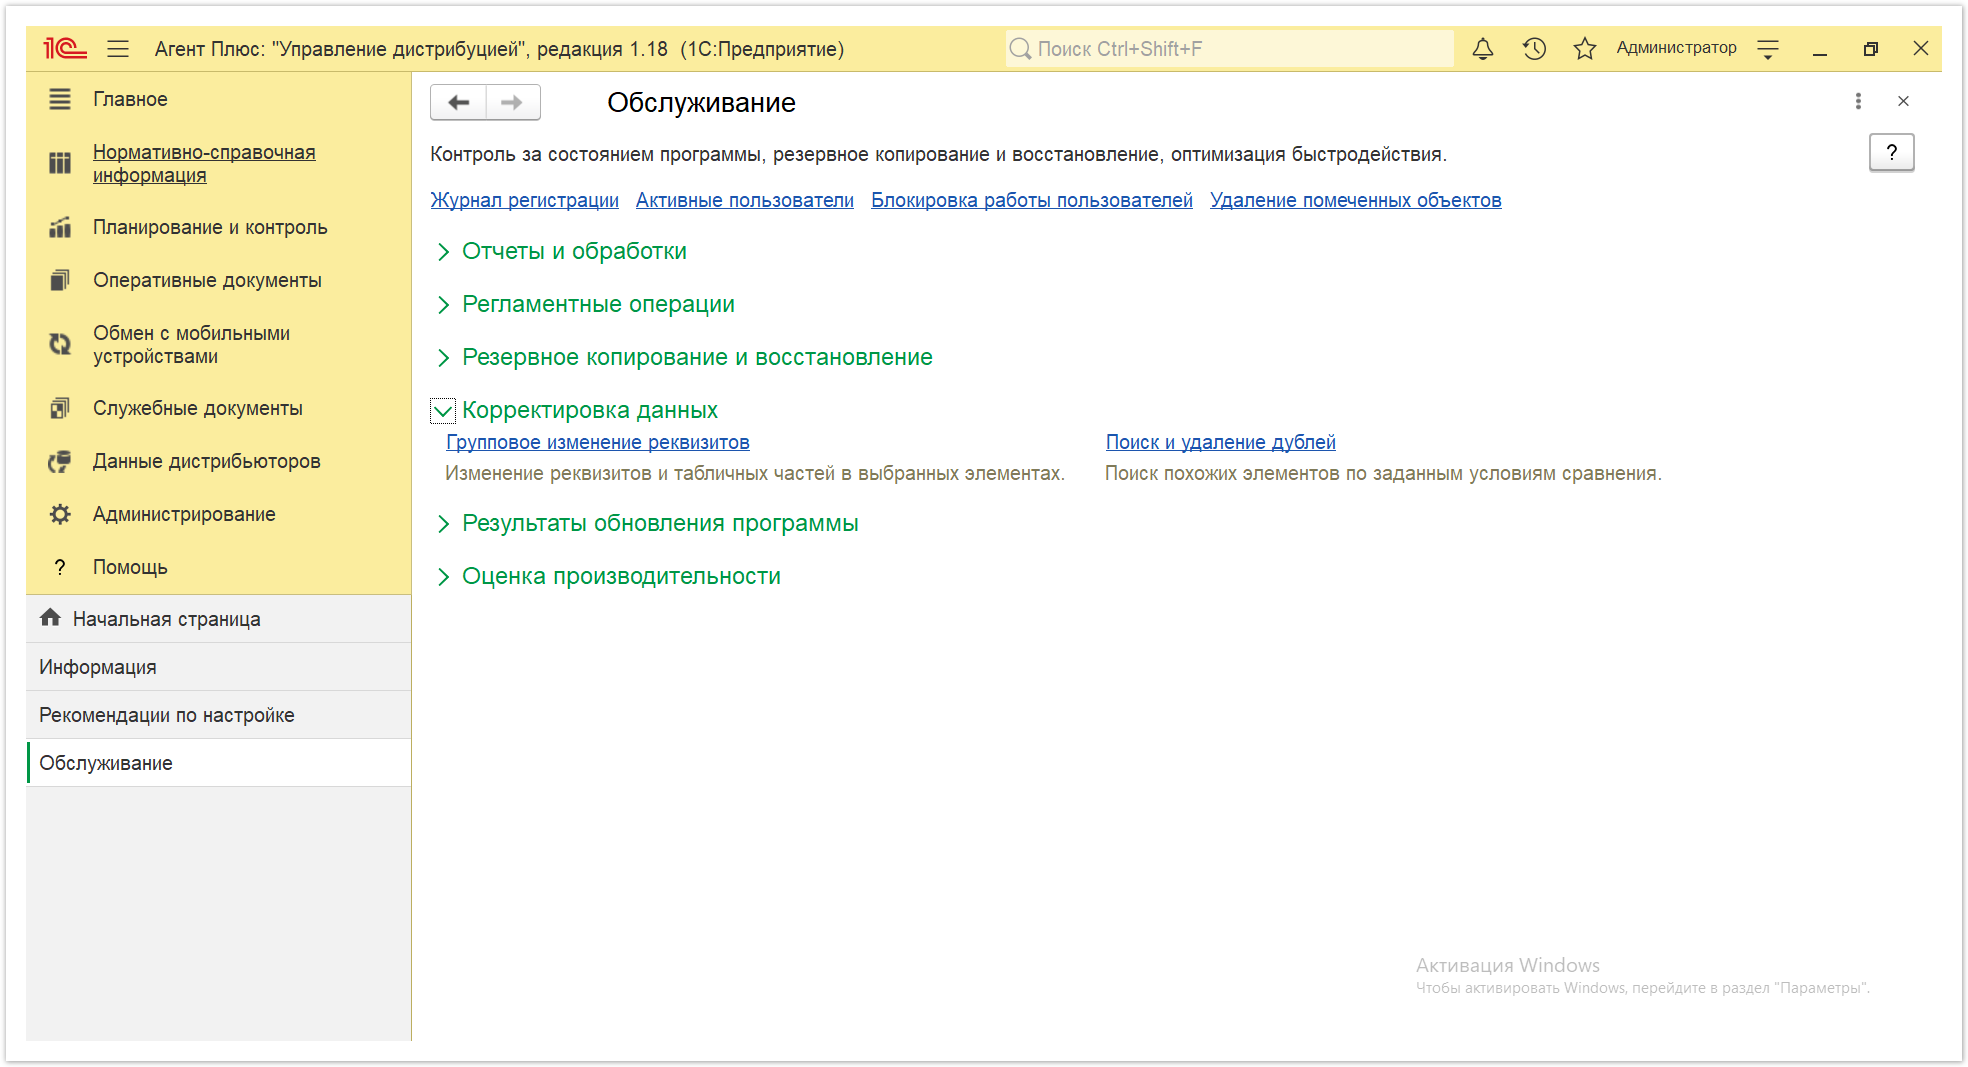Open the notifications bell icon
Image resolution: width=1968 pixels, height=1067 pixels.
click(x=1483, y=48)
